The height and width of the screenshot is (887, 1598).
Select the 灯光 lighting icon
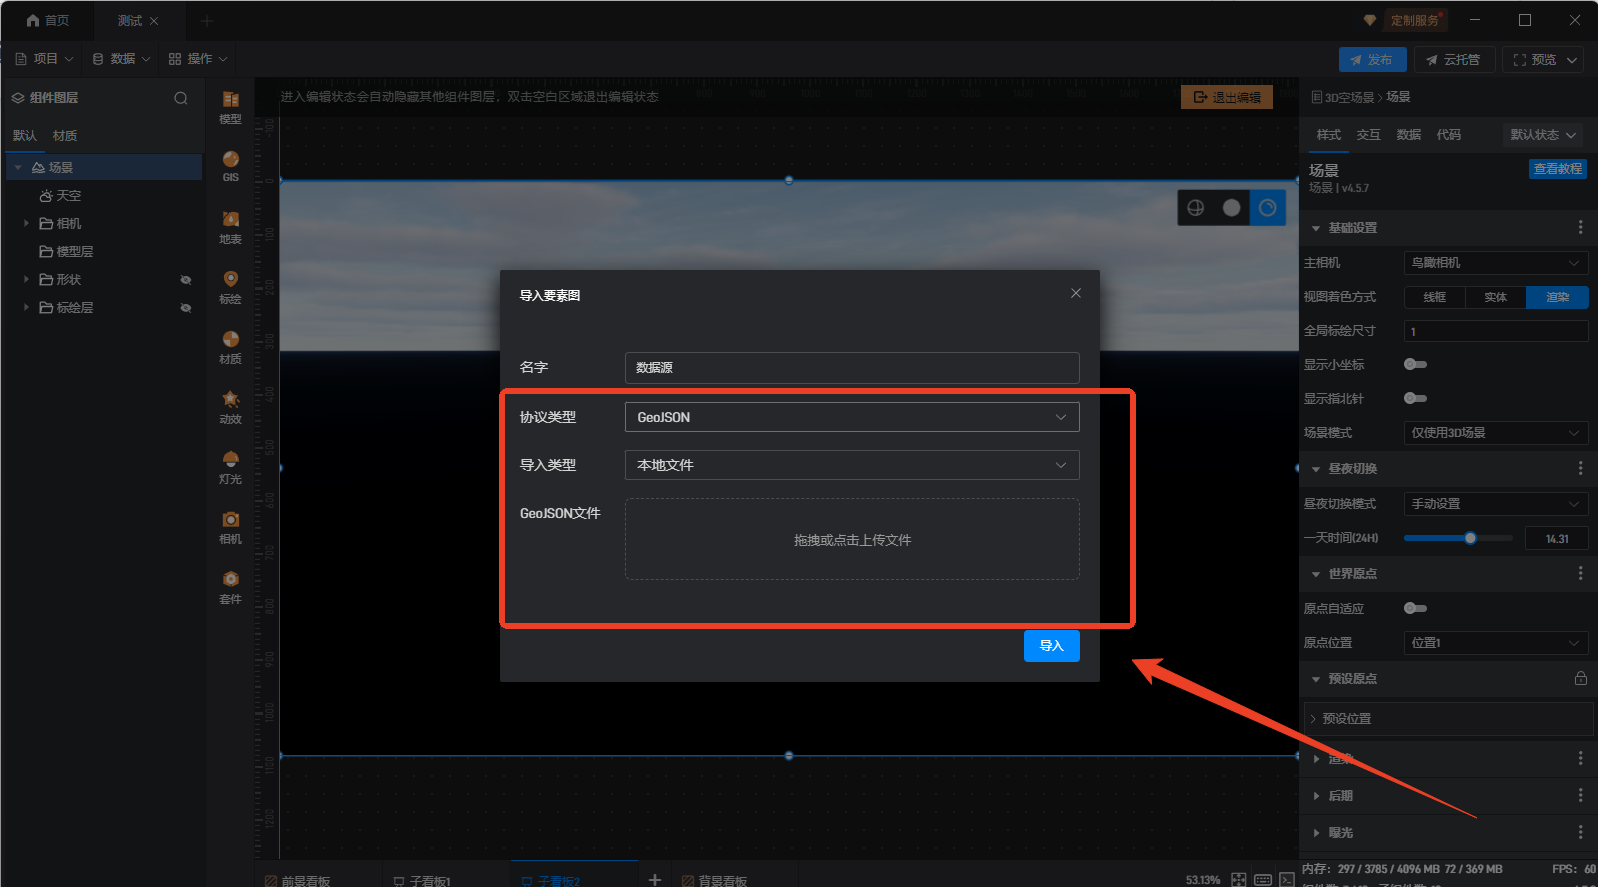click(x=230, y=464)
